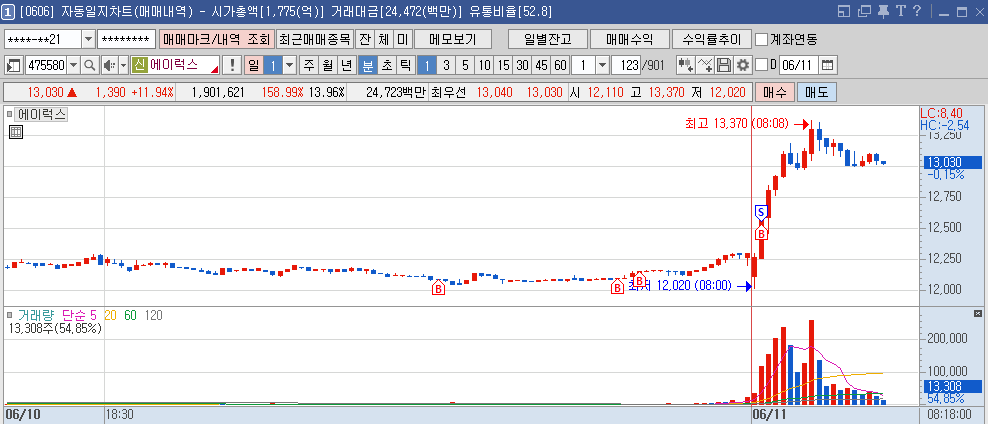Toggle the D checkbox beside date field
988x424 pixels.
[761, 65]
